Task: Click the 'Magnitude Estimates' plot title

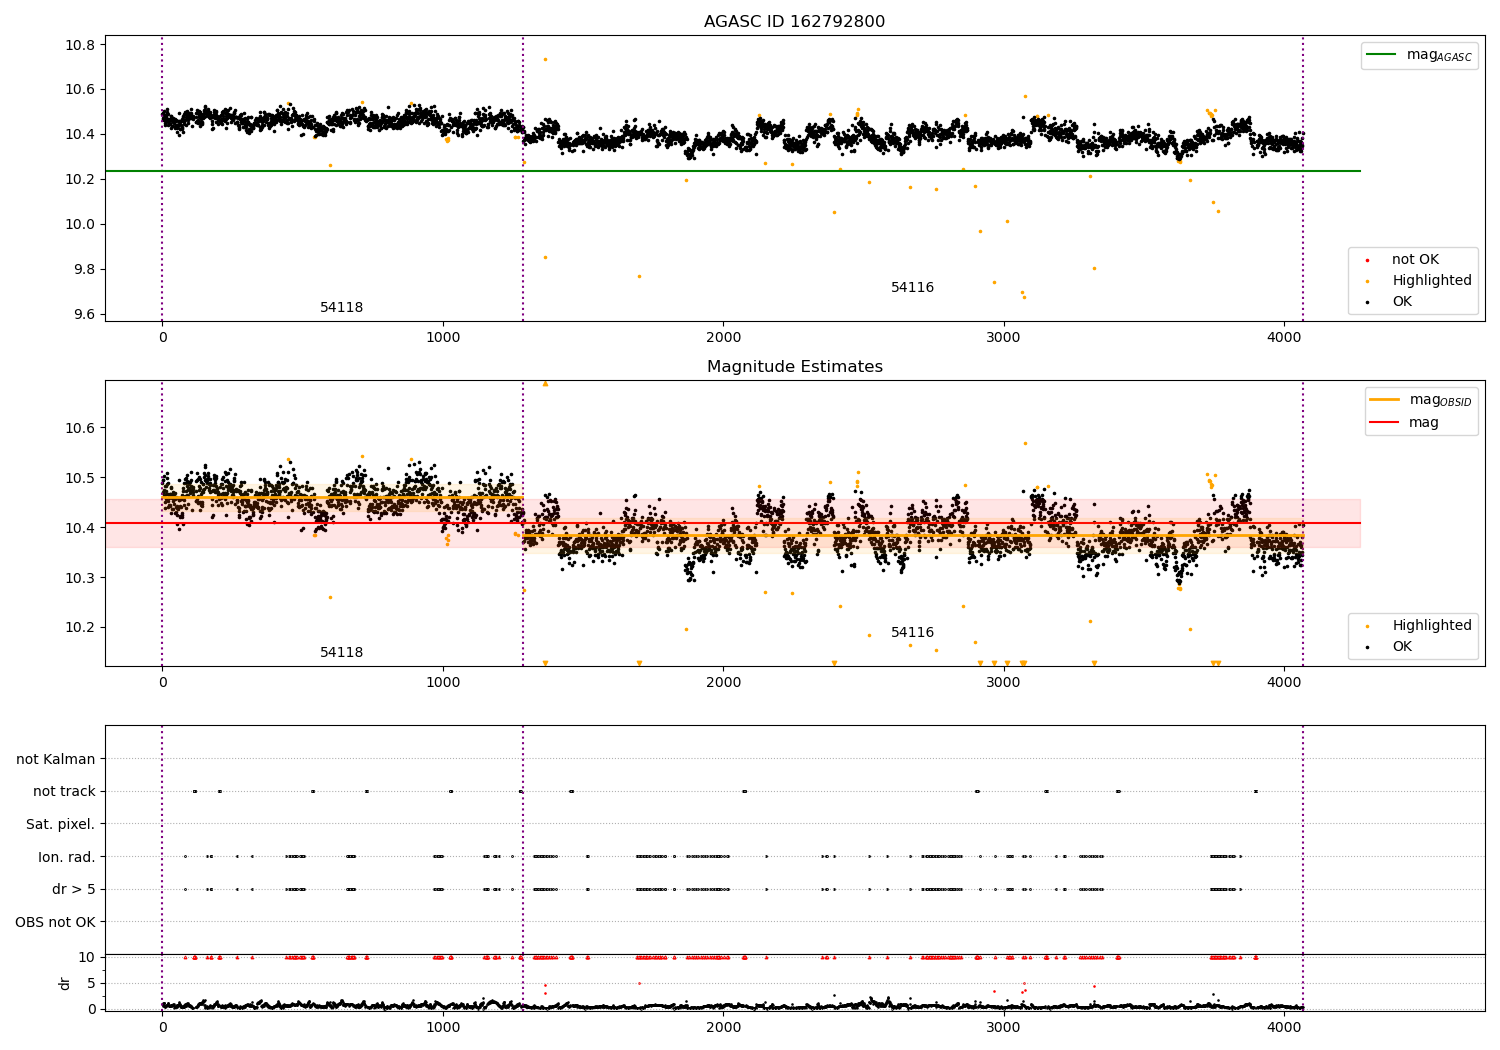Action: click(x=794, y=367)
